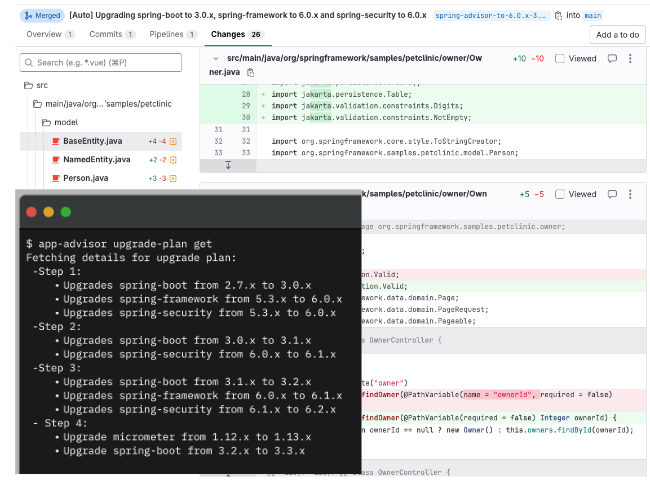The width and height of the screenshot is (650, 481).
Task: Collapse the Owner.java file diff chevron
Action: point(216,59)
